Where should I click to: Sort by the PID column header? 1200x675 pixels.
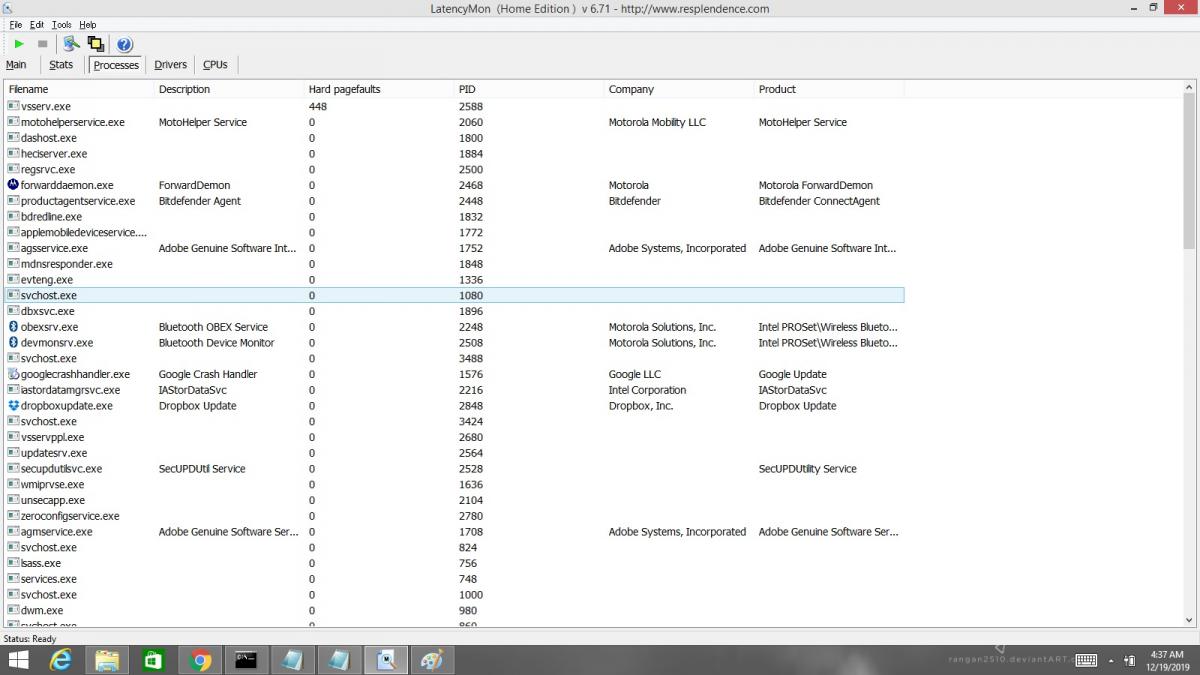point(529,89)
